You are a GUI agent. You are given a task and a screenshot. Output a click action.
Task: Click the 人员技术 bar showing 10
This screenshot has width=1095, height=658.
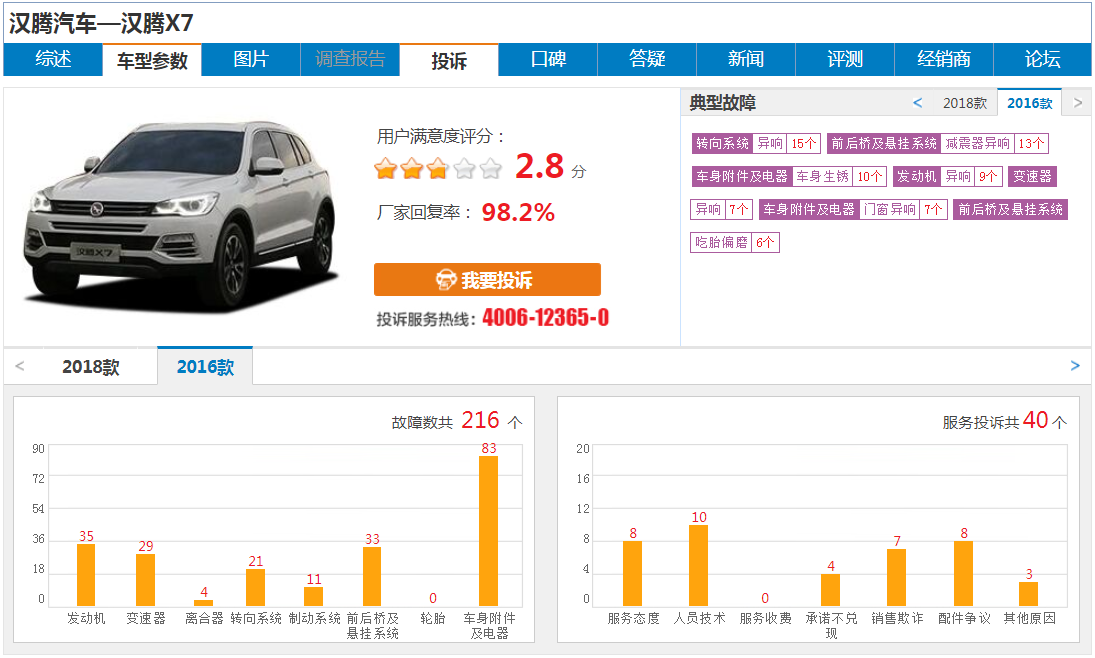699,565
